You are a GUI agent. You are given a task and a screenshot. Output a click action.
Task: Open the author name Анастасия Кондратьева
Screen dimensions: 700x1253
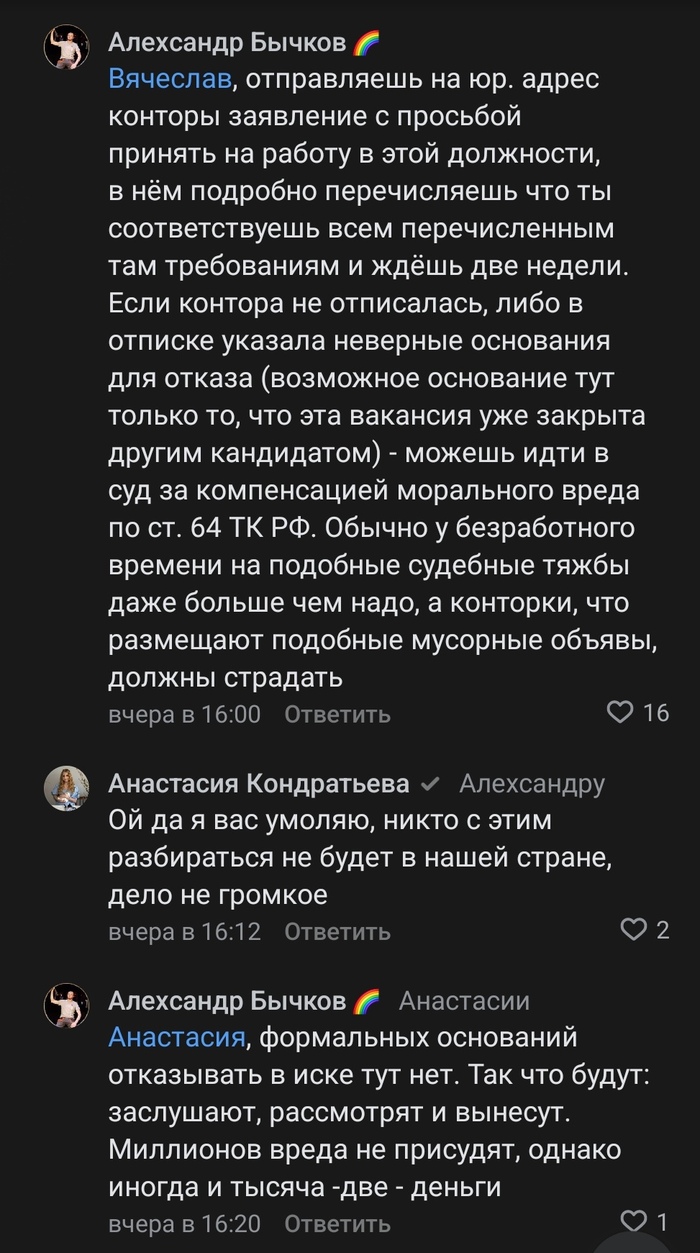259,783
